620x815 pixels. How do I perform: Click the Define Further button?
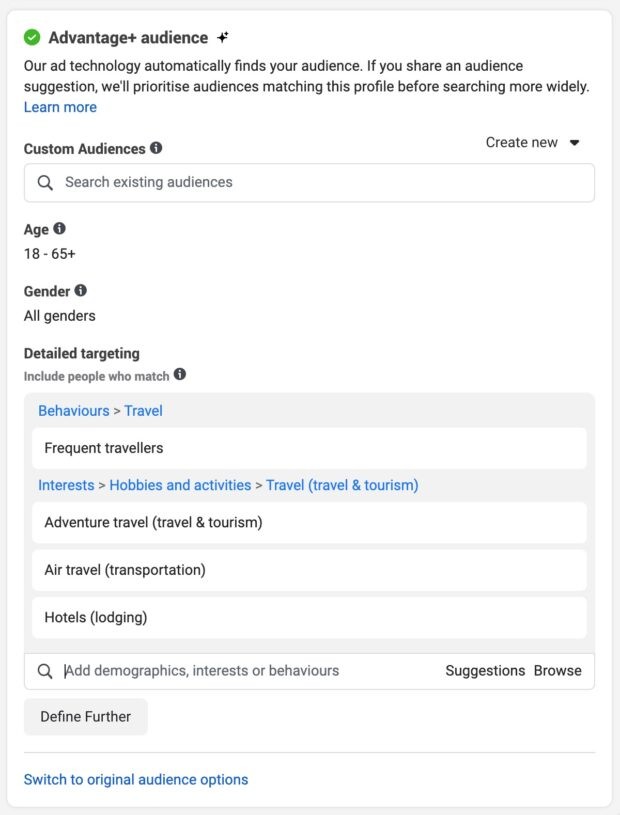pos(86,716)
